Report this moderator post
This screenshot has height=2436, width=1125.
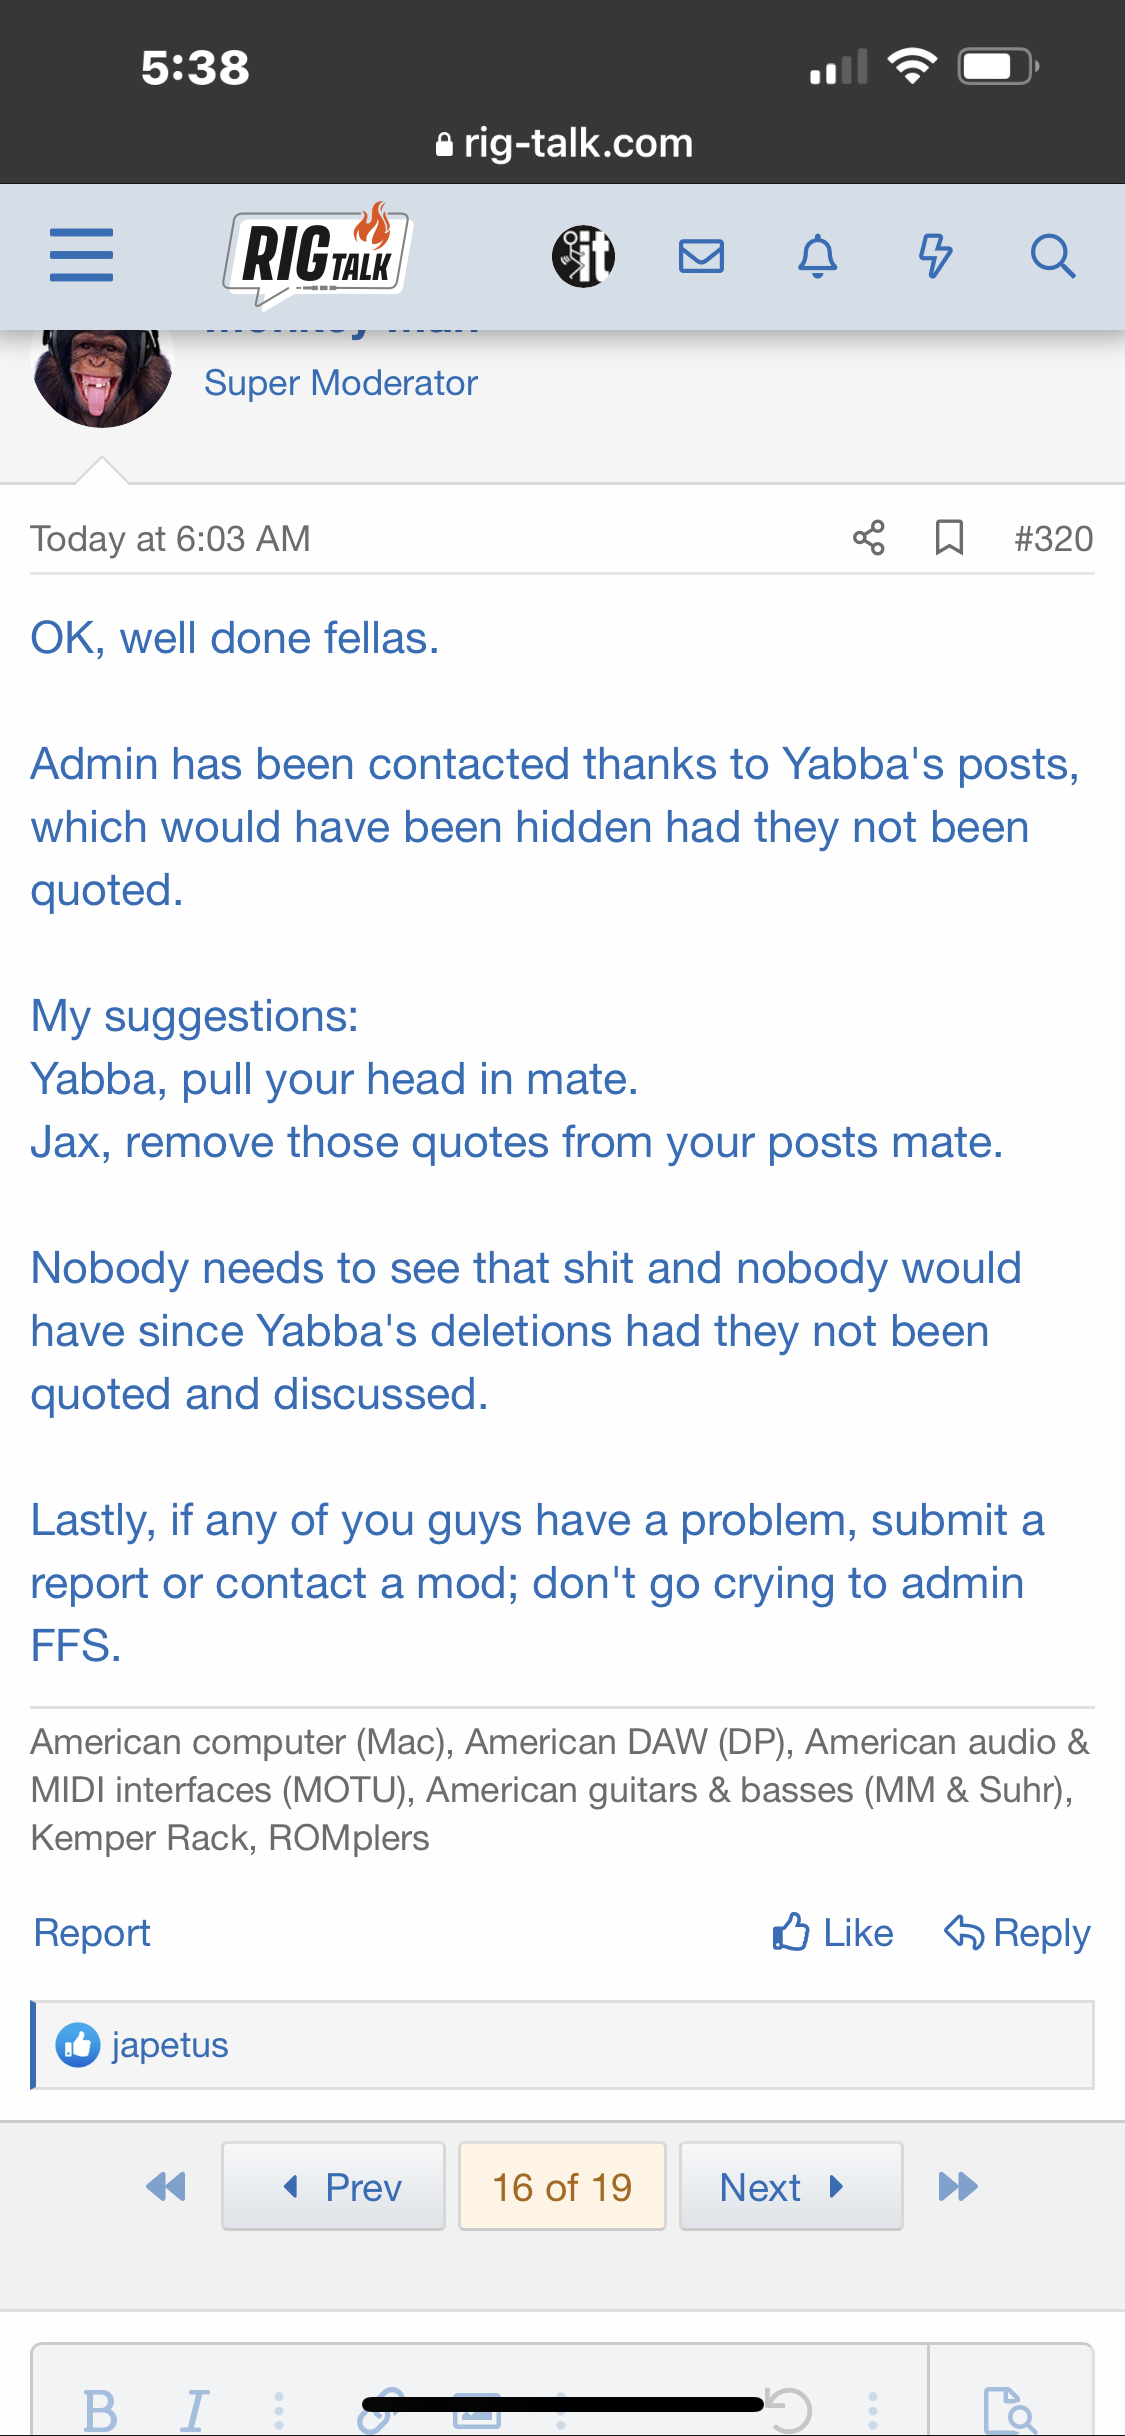click(92, 1933)
